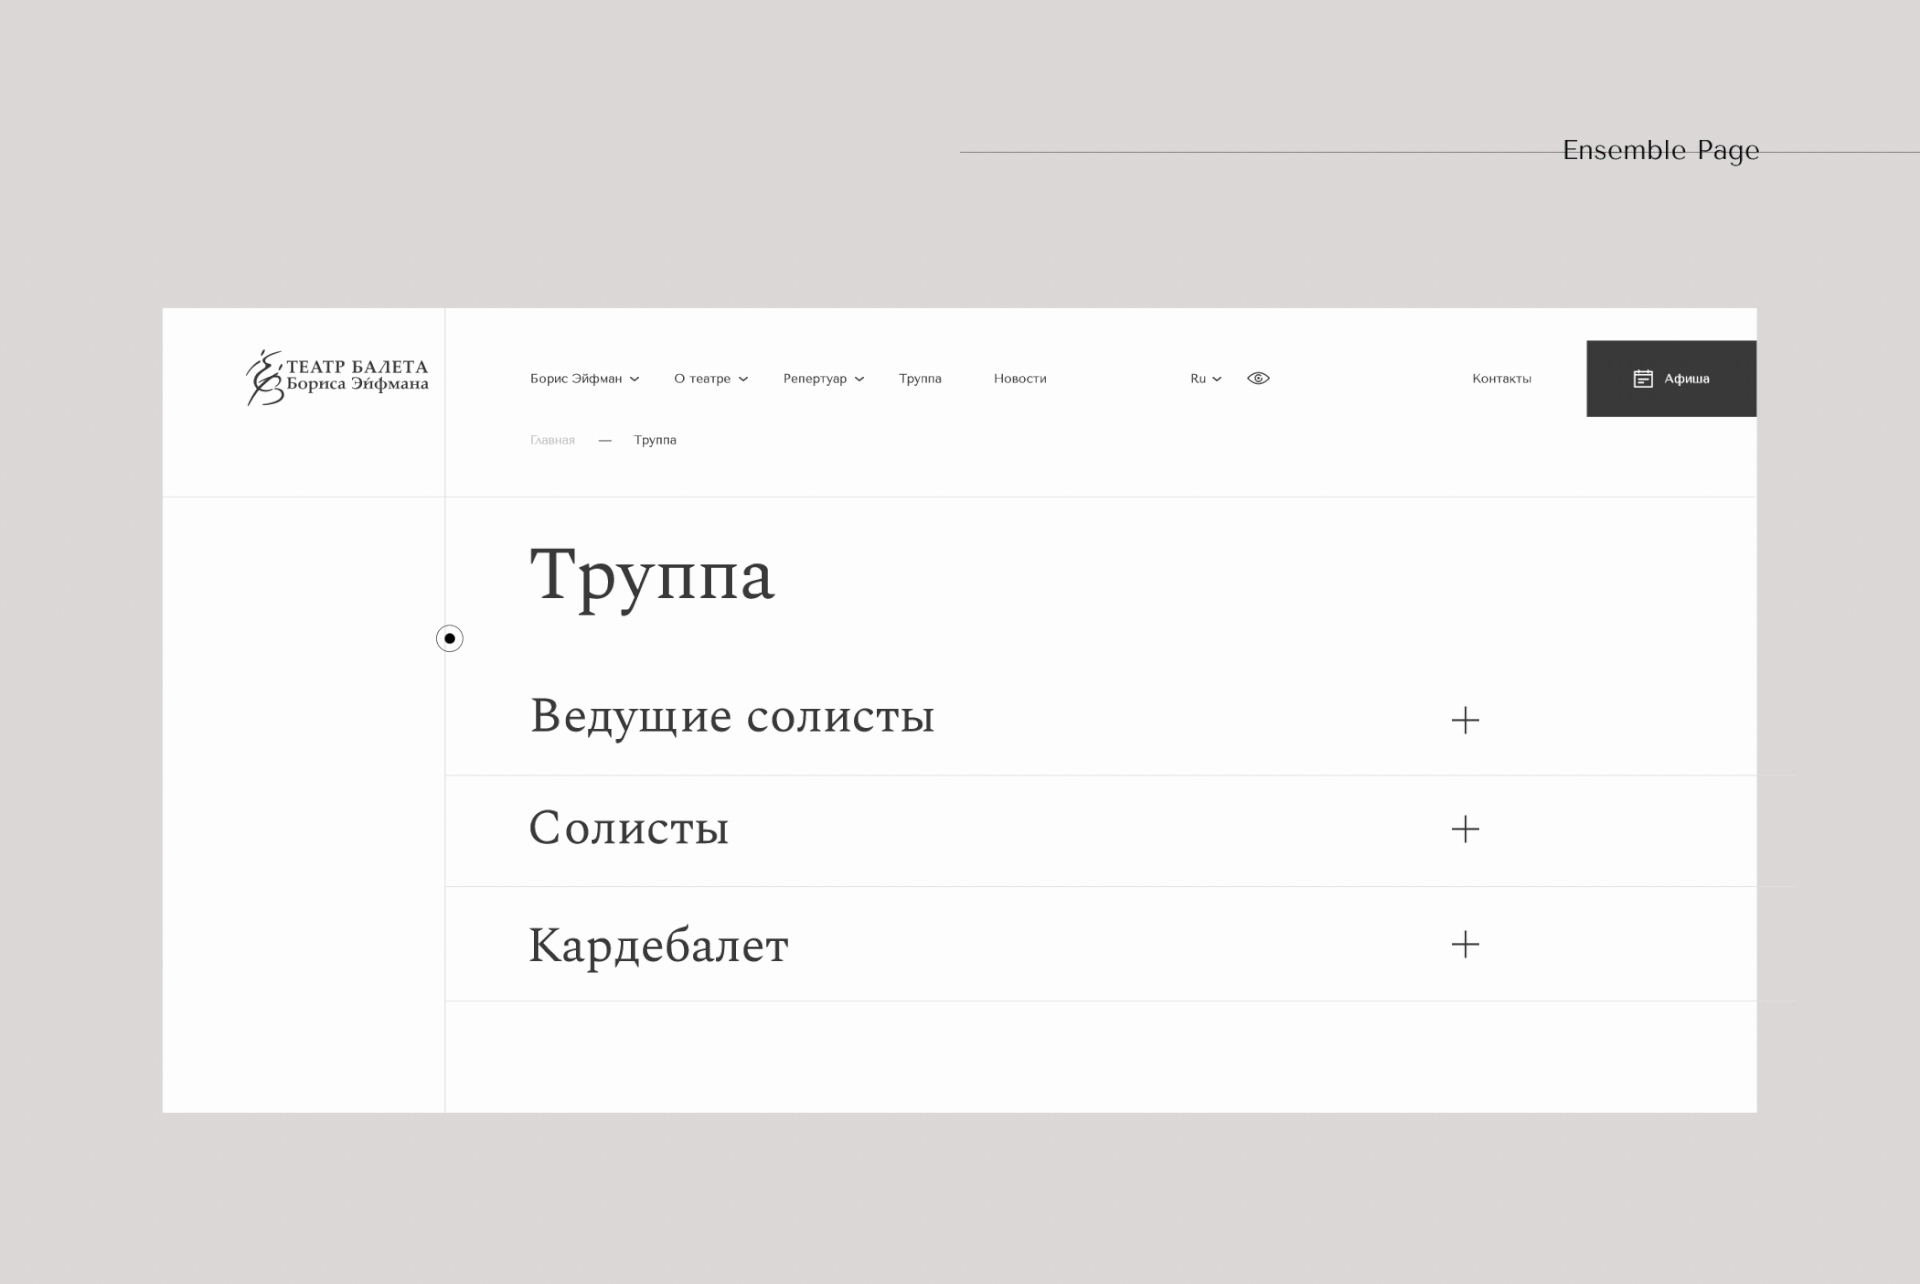Open the Борис Эйфман dropdown menu
This screenshot has width=1920, height=1284.
coord(584,379)
